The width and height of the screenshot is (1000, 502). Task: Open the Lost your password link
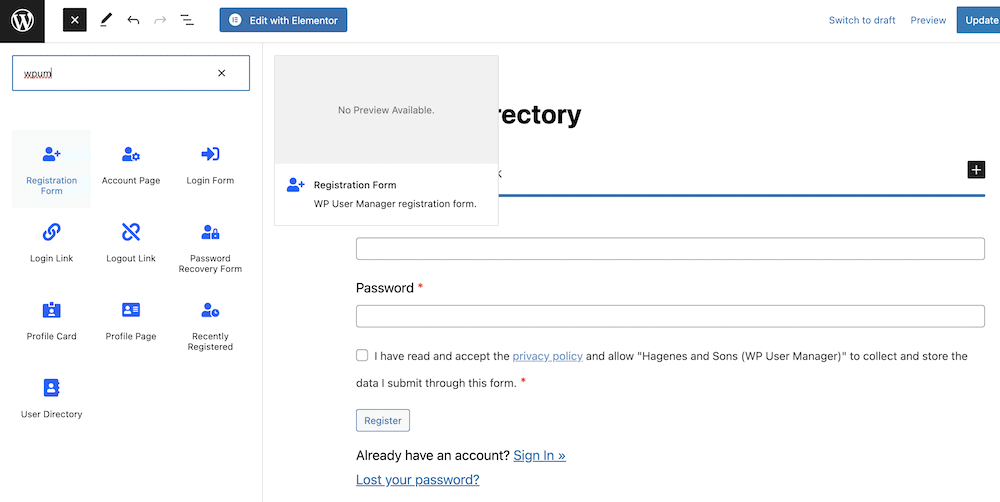coord(418,480)
